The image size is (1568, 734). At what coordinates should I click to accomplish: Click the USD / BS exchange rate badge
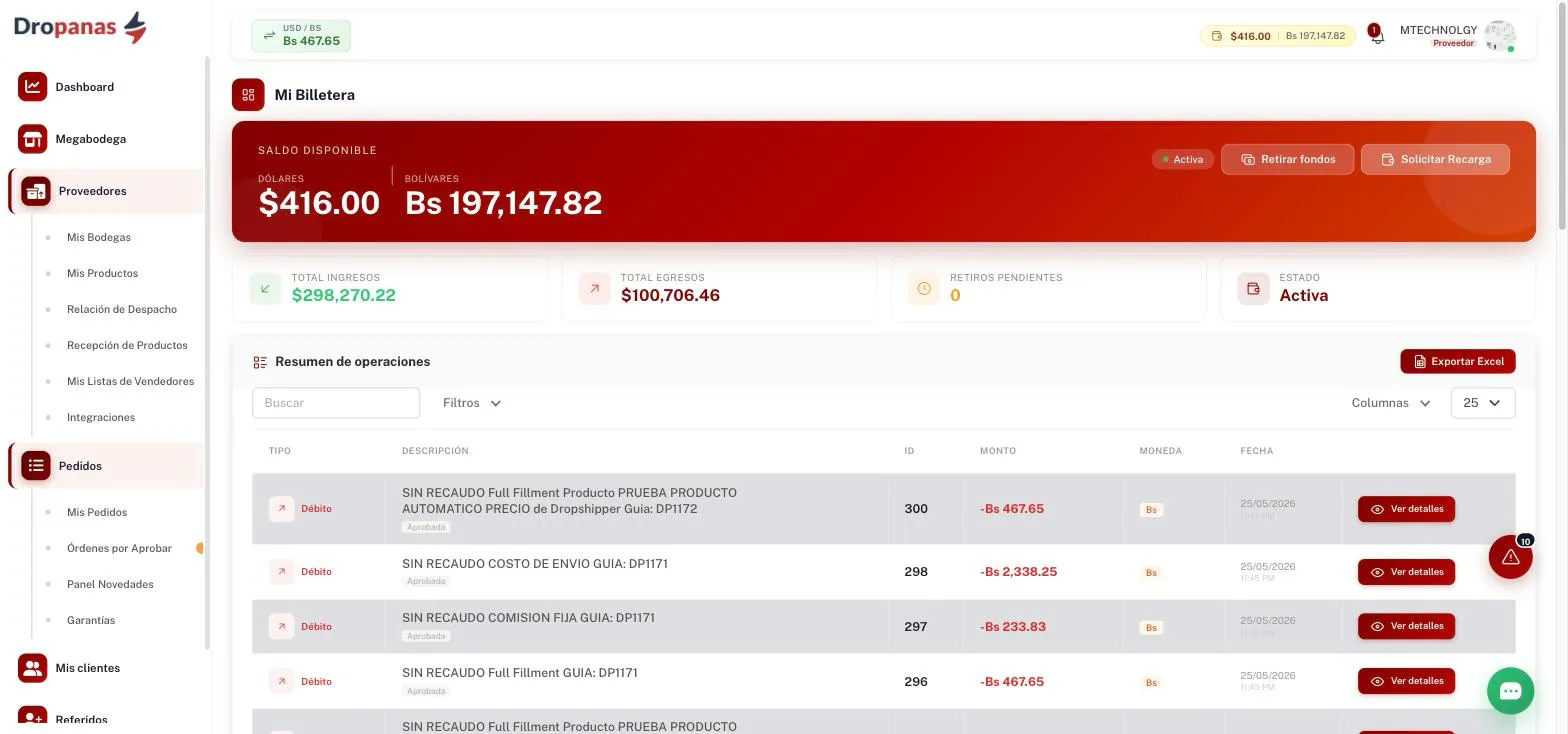(301, 36)
